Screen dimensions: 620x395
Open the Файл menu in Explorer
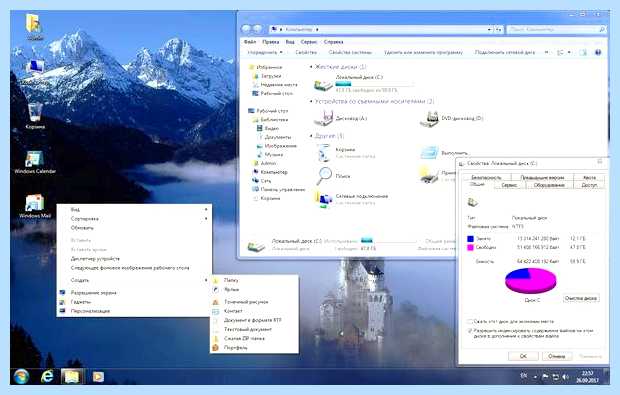click(250, 42)
